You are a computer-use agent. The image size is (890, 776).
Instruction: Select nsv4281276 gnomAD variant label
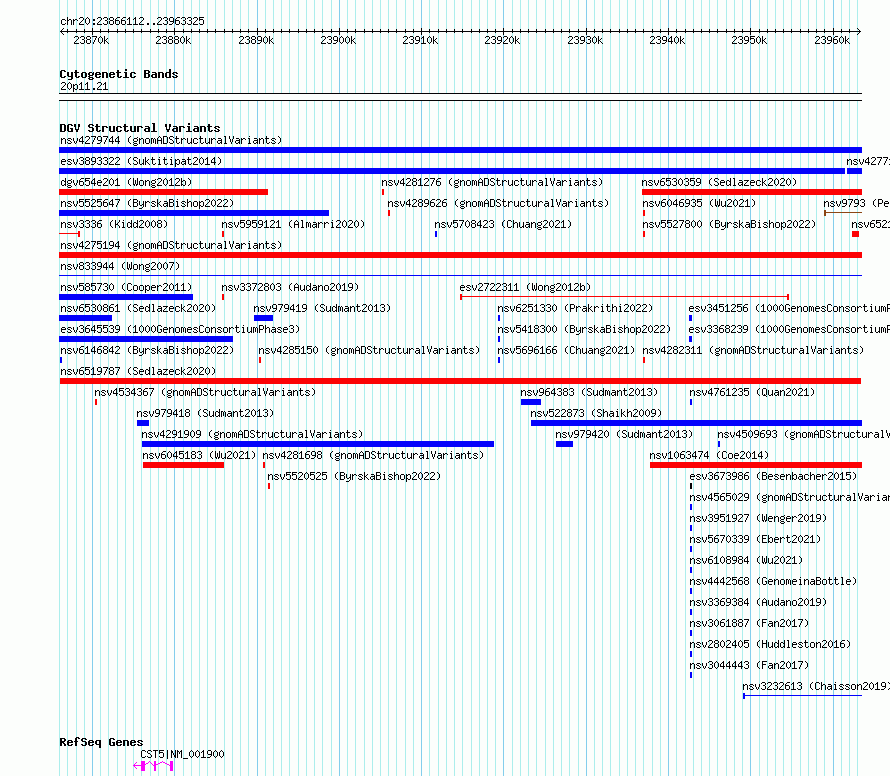[x=492, y=182]
